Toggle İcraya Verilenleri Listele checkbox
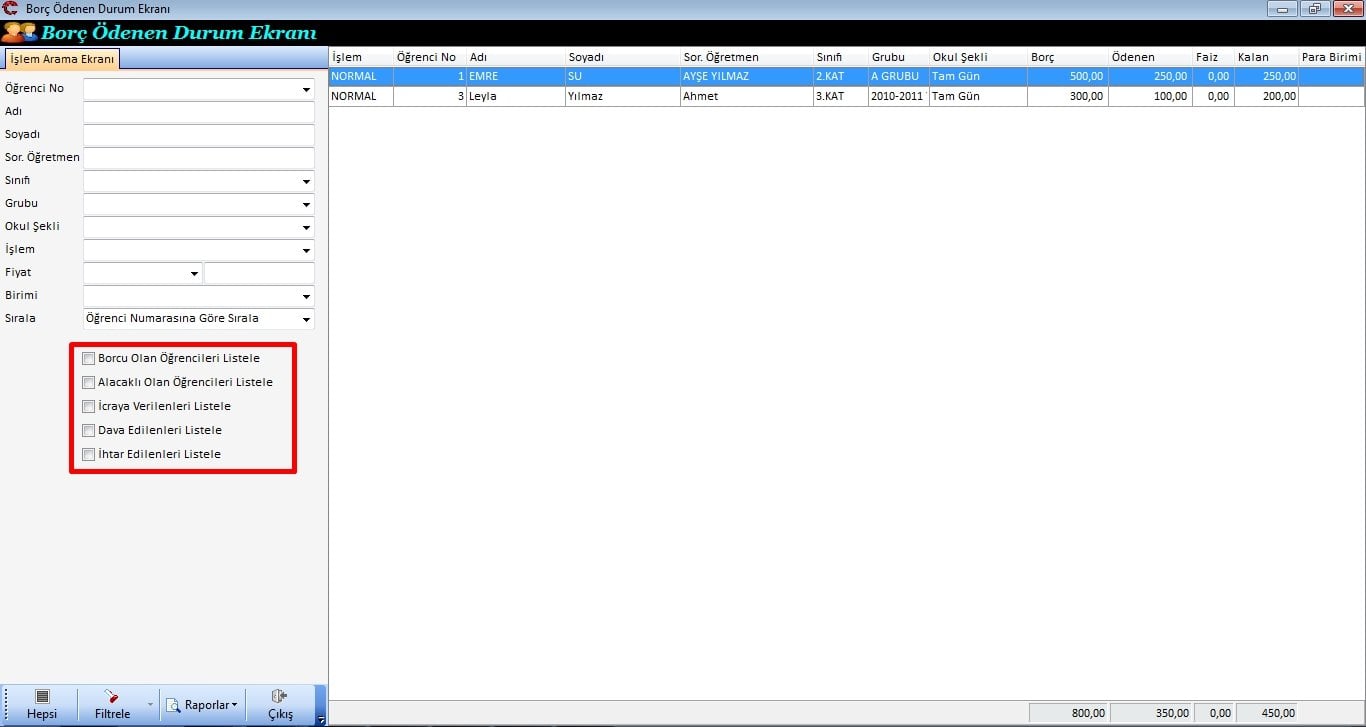This screenshot has height=727, width=1366. [x=89, y=406]
